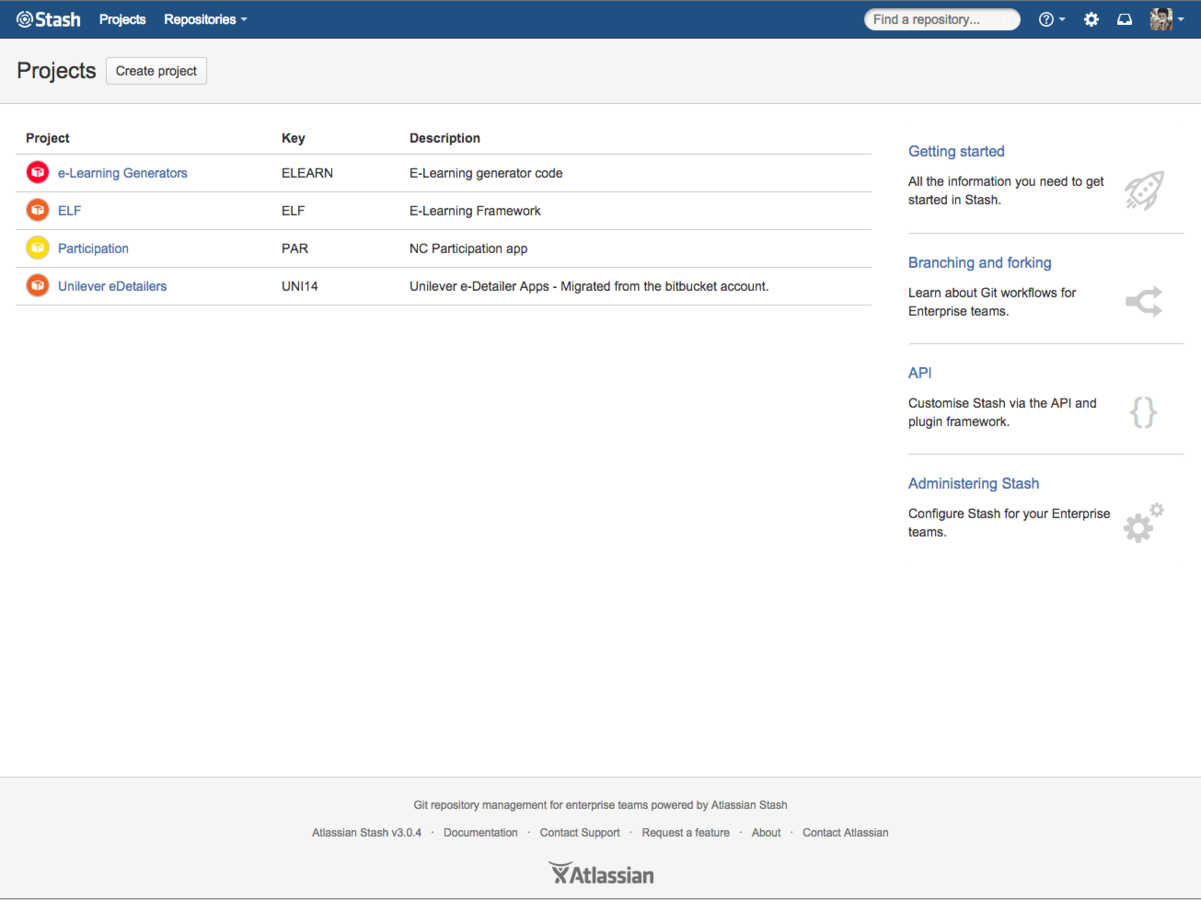Open the e-Learning Generators project link
This screenshot has height=900, width=1201.
[123, 173]
